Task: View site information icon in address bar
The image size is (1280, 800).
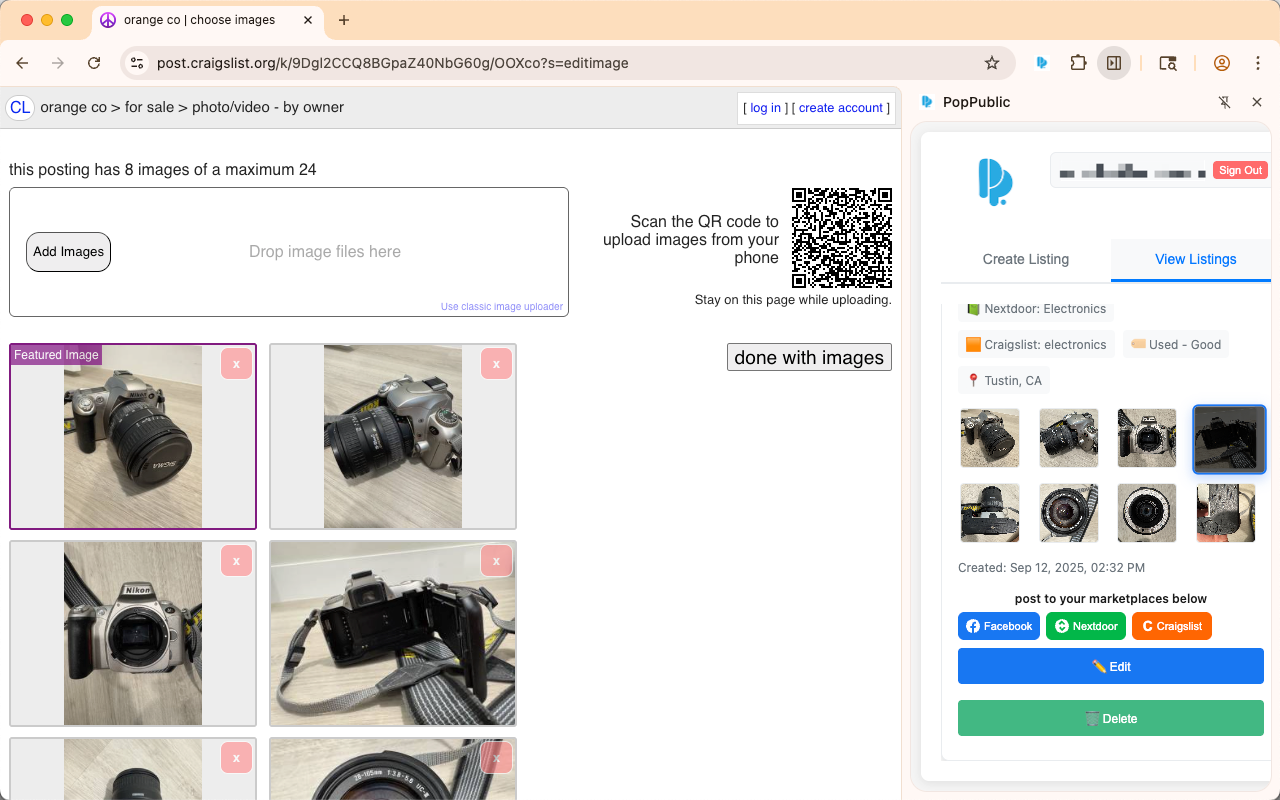Action: 137,63
